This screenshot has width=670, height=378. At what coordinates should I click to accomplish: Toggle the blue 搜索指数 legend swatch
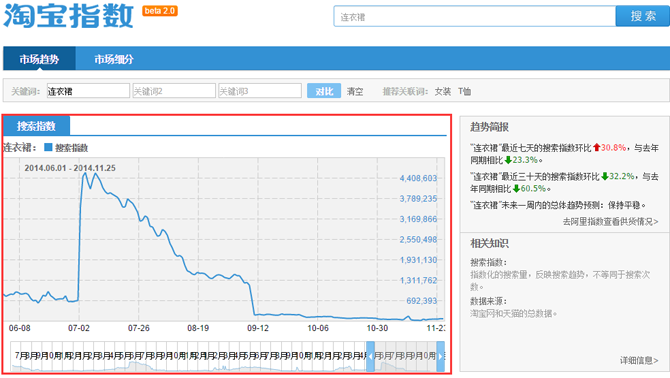point(48,147)
